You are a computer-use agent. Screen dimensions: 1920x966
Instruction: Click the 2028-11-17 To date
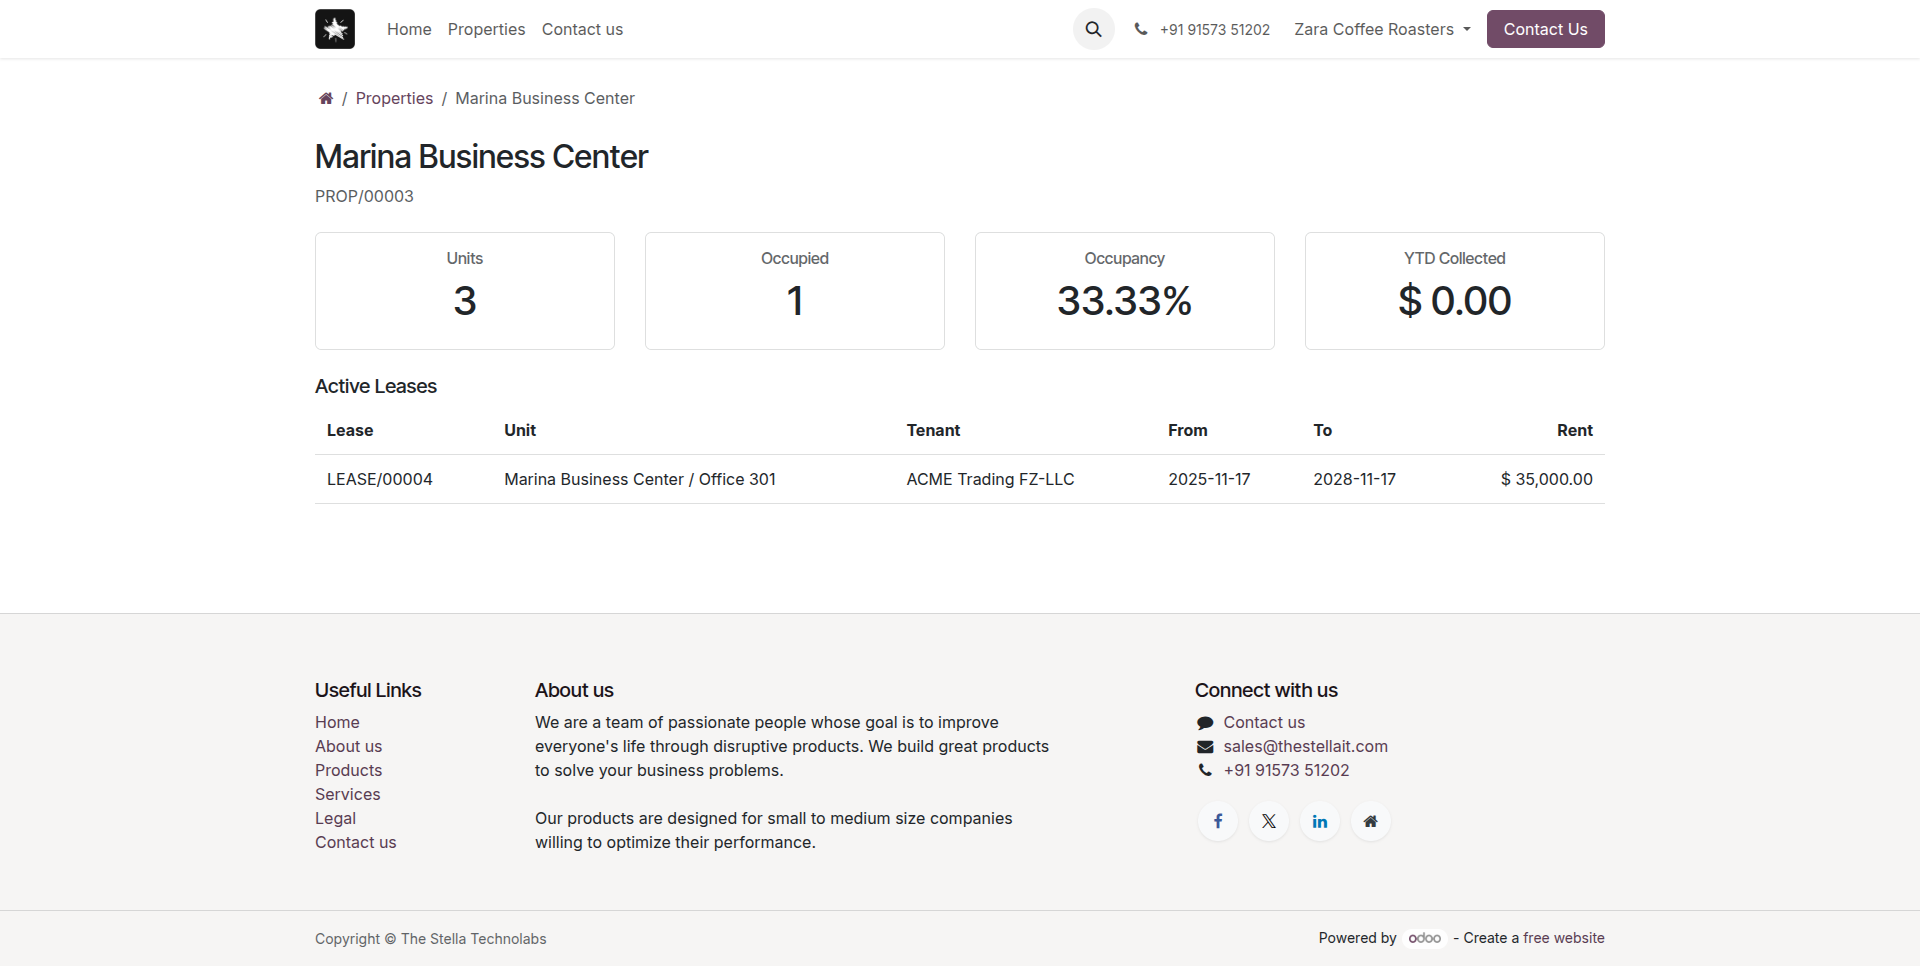tap(1354, 479)
